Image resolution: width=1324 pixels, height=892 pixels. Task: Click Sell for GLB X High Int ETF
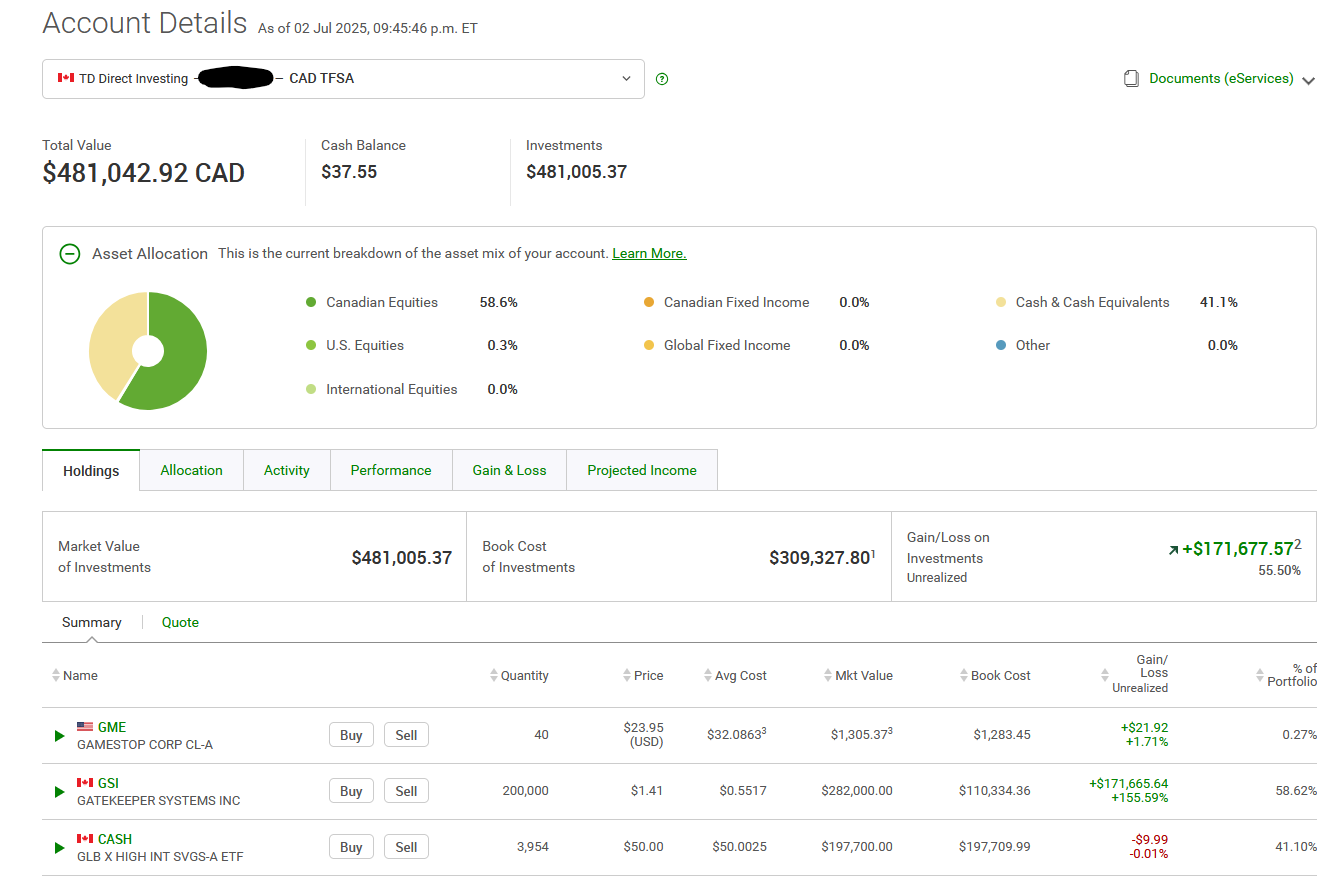pyautogui.click(x=406, y=847)
